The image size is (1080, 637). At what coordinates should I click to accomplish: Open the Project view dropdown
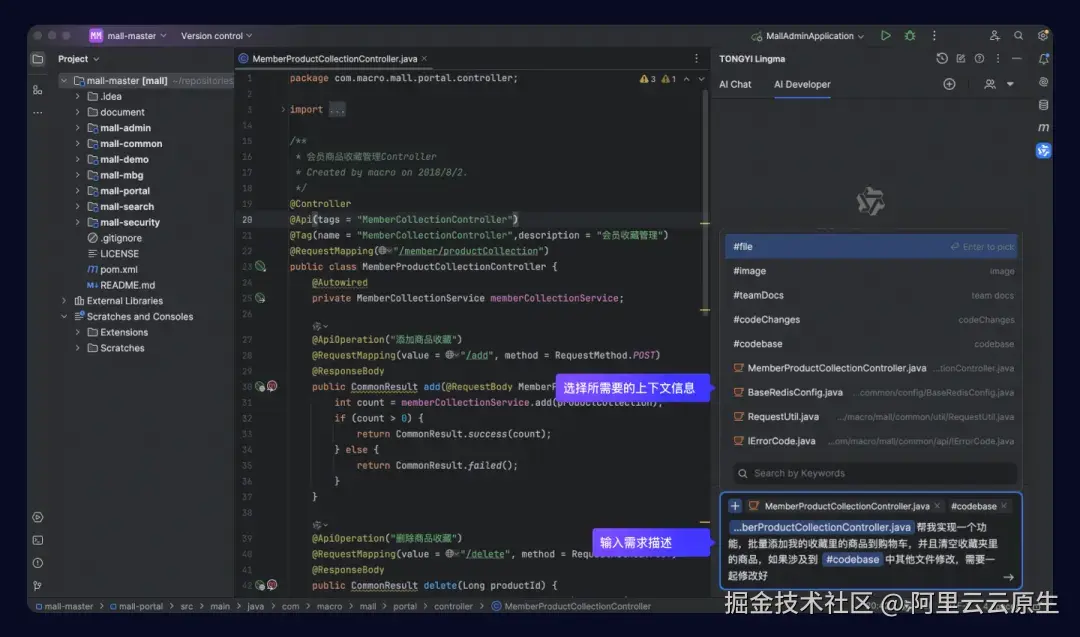pyautogui.click(x=79, y=59)
